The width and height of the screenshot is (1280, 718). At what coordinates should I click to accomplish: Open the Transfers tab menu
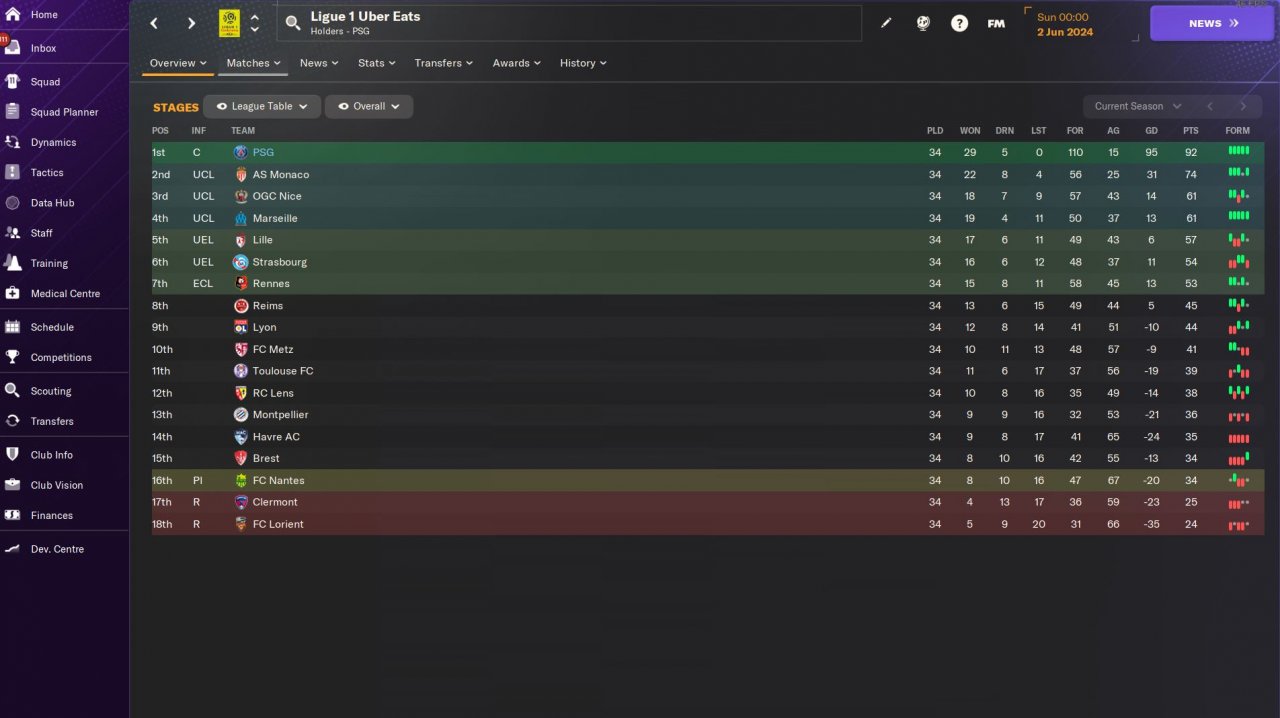pyautogui.click(x=443, y=63)
